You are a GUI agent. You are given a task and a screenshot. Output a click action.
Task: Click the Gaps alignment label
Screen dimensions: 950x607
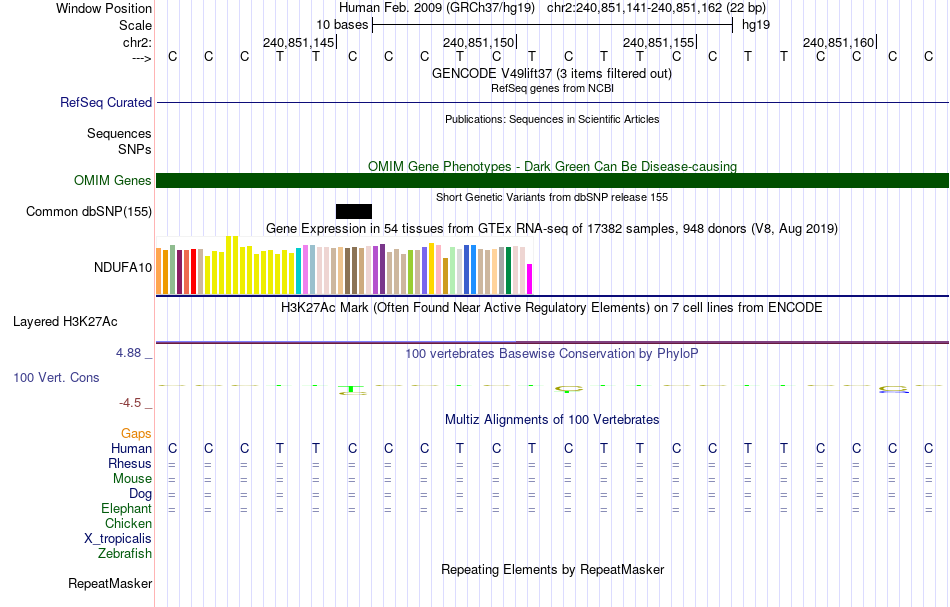(136, 434)
